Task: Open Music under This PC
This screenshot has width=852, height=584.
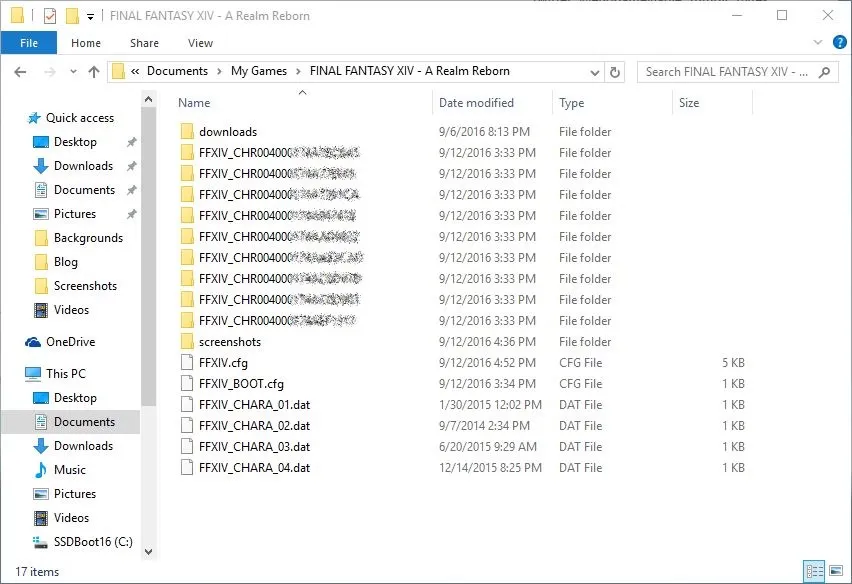Action: (70, 470)
